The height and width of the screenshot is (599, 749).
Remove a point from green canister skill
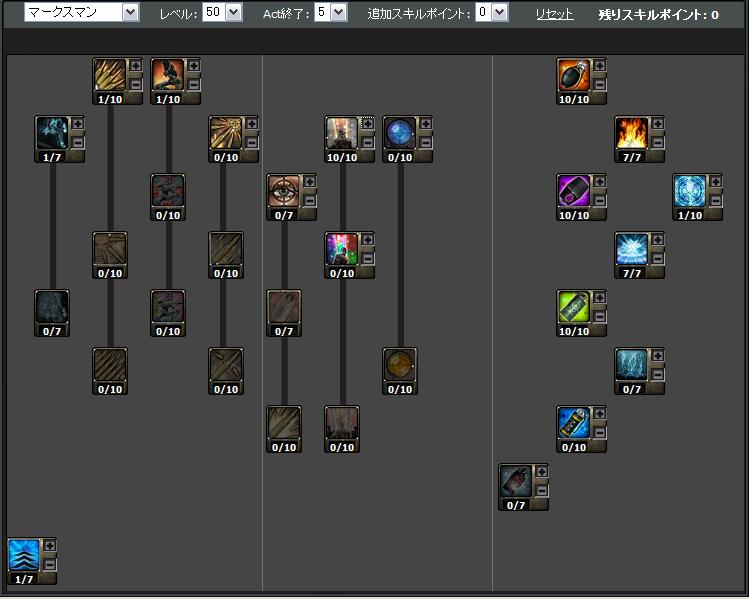point(599,317)
